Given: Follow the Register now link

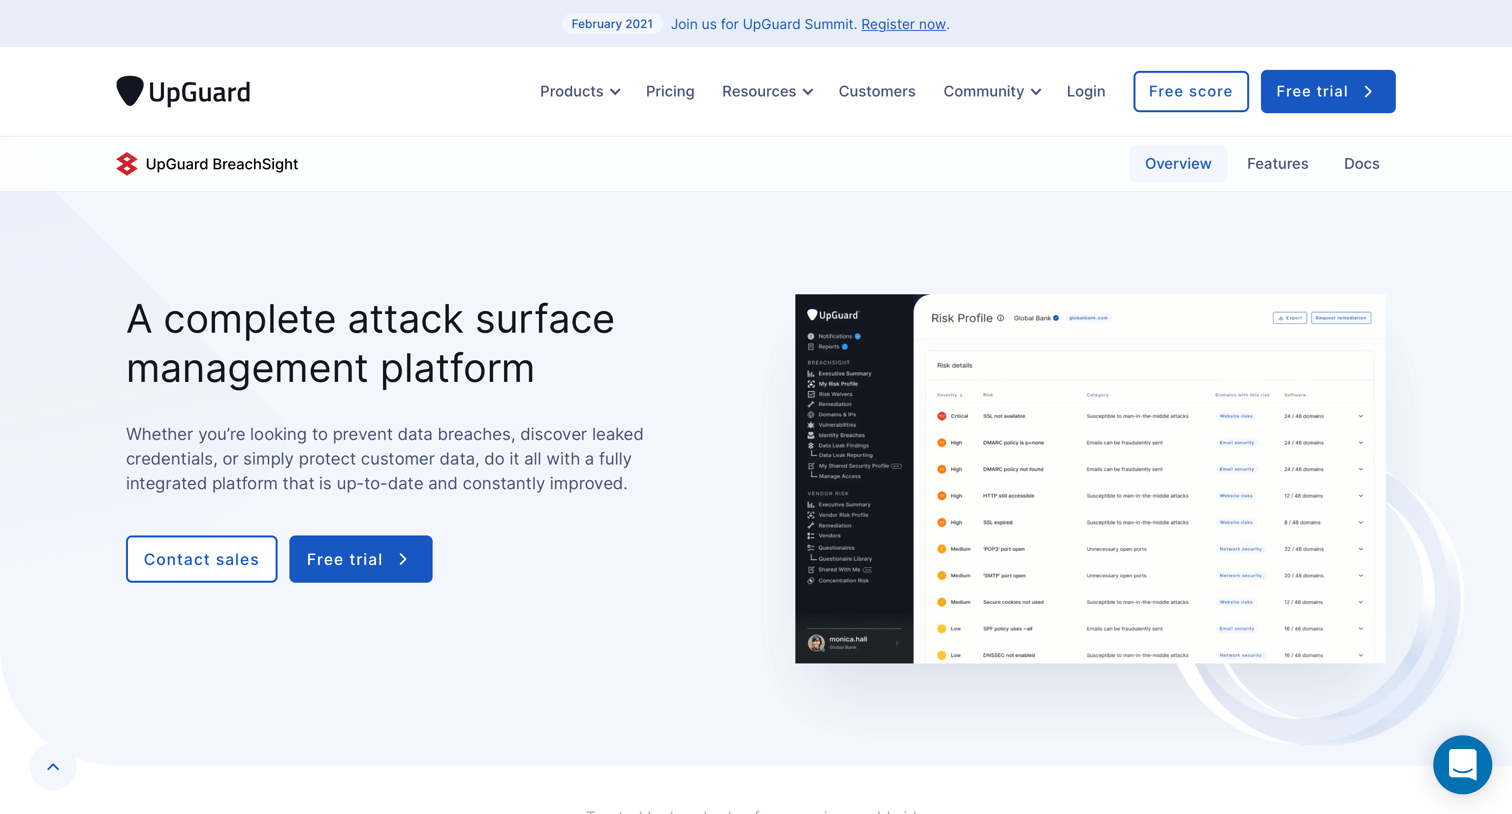Looking at the screenshot, I should pyautogui.click(x=903, y=24).
